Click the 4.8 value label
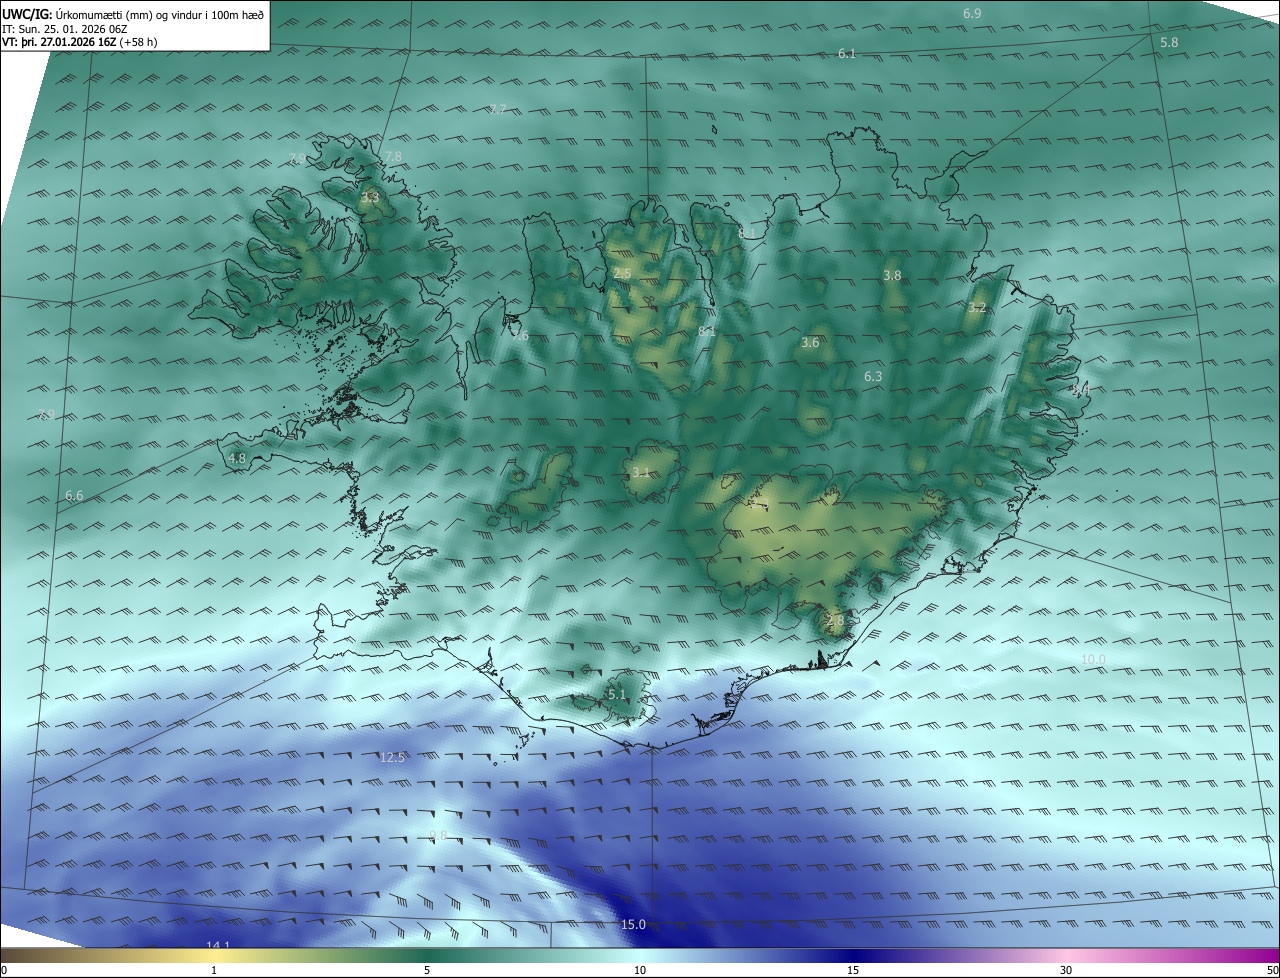Viewport: 1280px width, 978px height. [237, 459]
